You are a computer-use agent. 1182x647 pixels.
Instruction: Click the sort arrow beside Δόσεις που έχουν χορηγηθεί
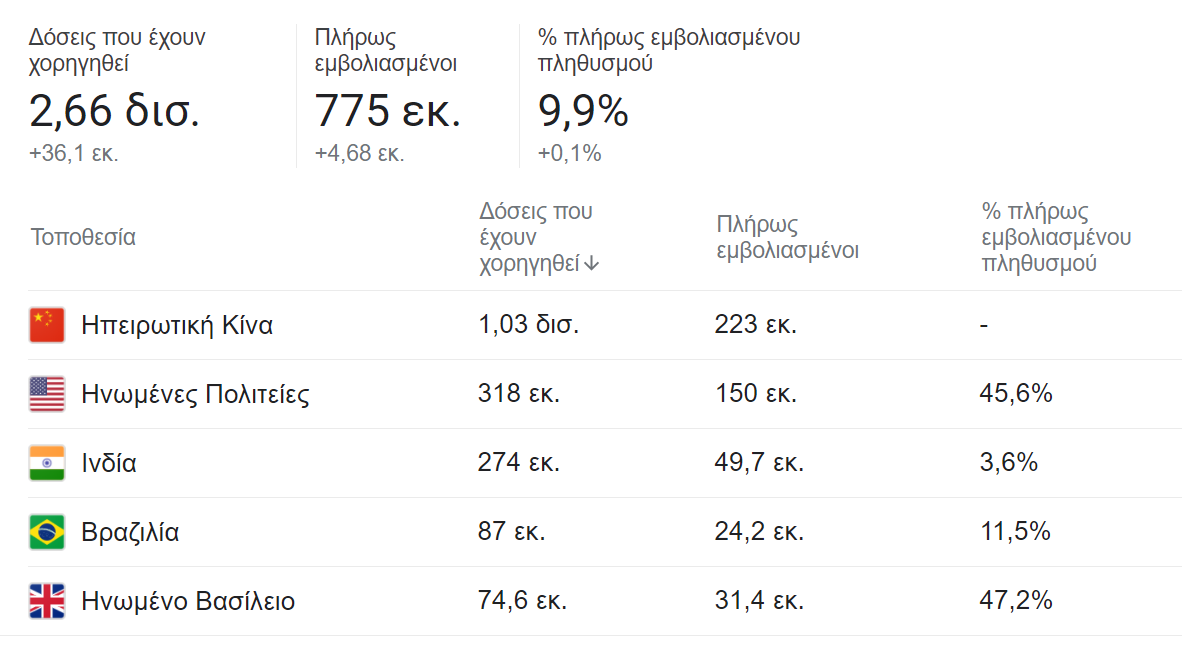point(592,263)
